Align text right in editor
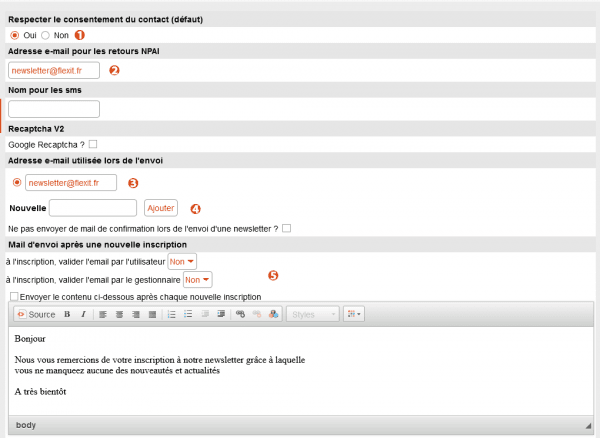This screenshot has height=438, width=600. (136, 314)
